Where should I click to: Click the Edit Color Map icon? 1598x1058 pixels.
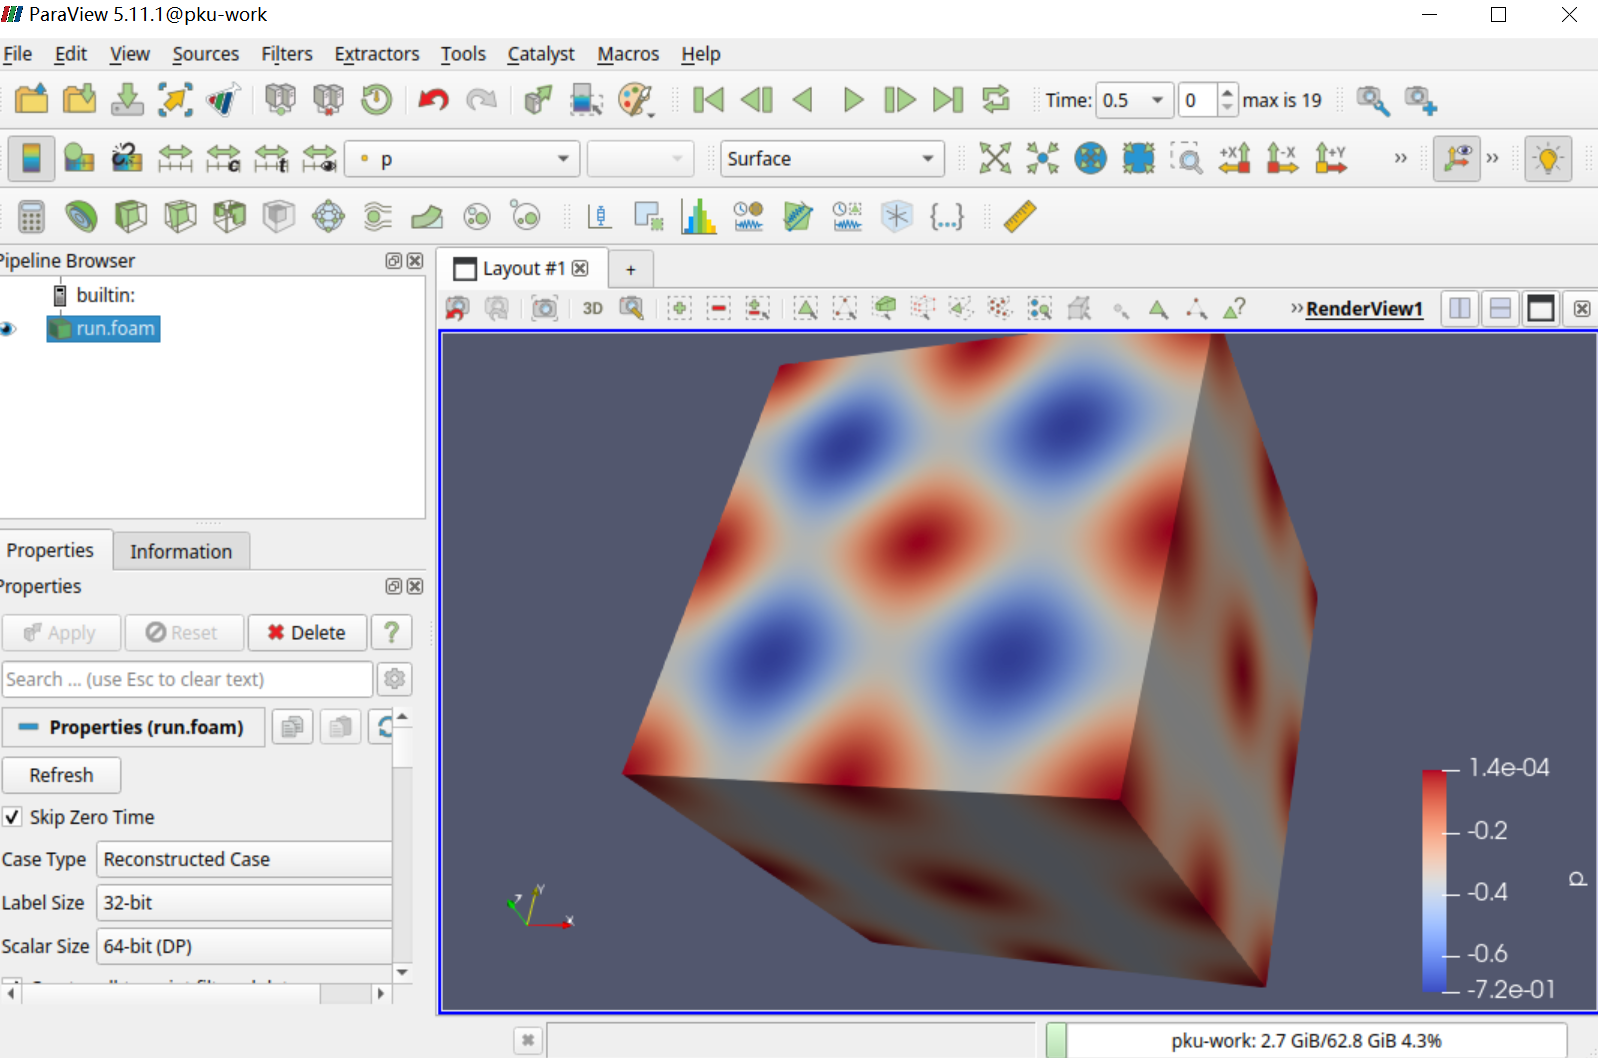point(79,158)
